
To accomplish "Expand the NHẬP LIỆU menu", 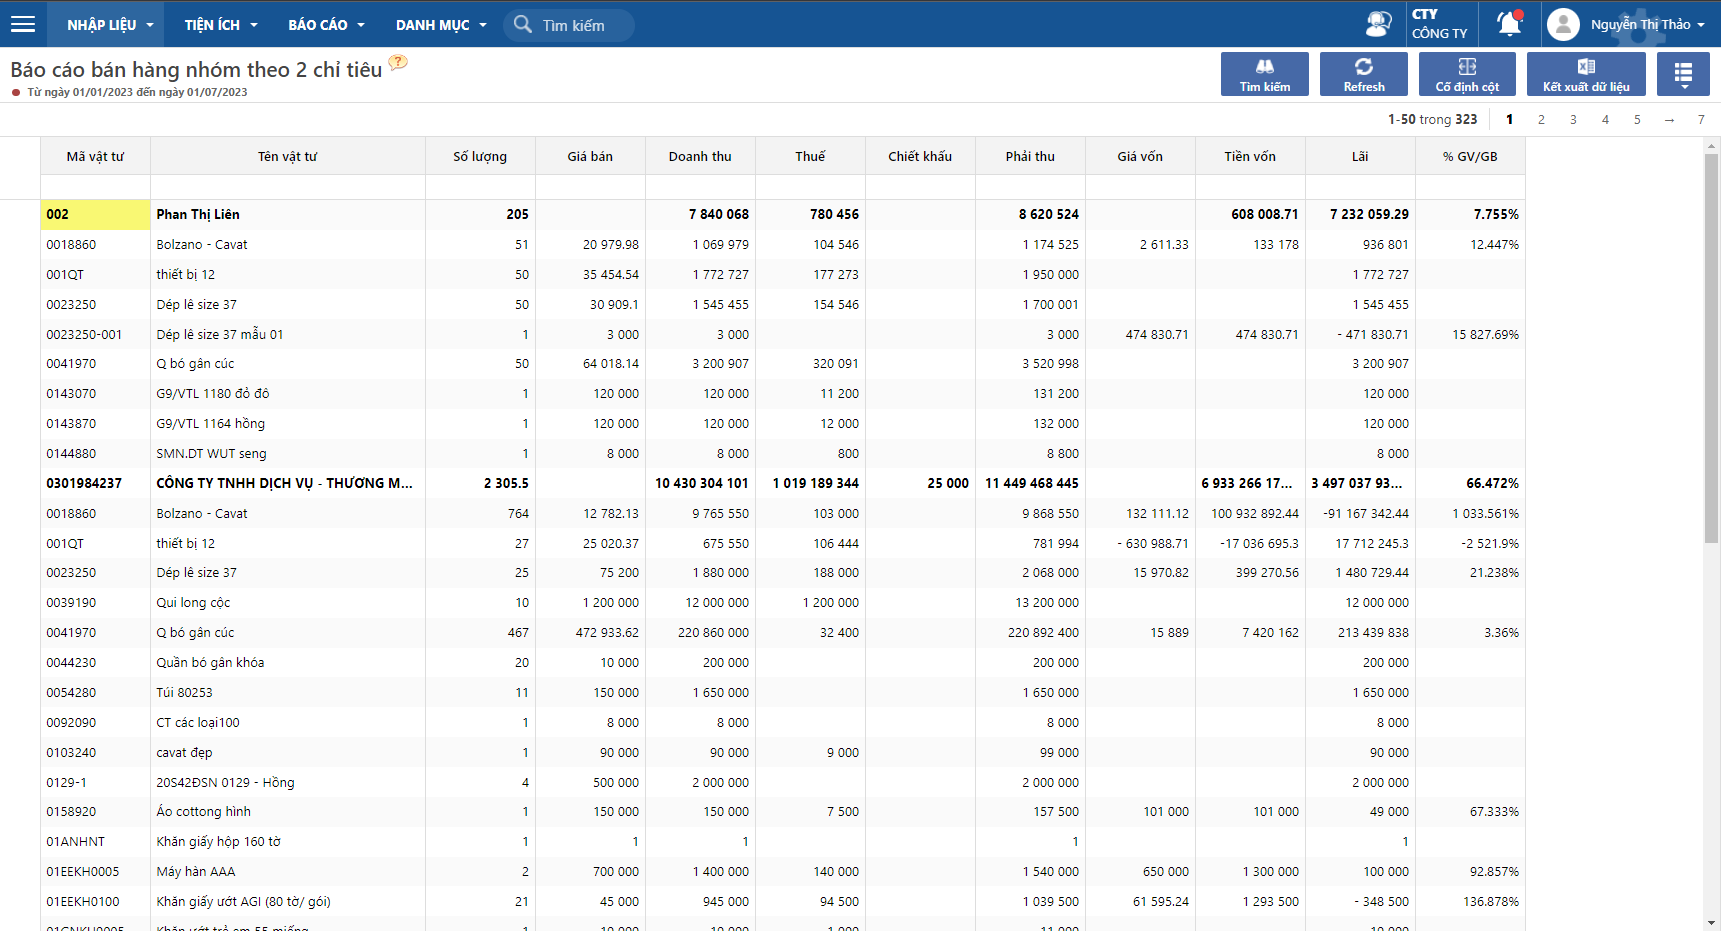I will pyautogui.click(x=110, y=24).
